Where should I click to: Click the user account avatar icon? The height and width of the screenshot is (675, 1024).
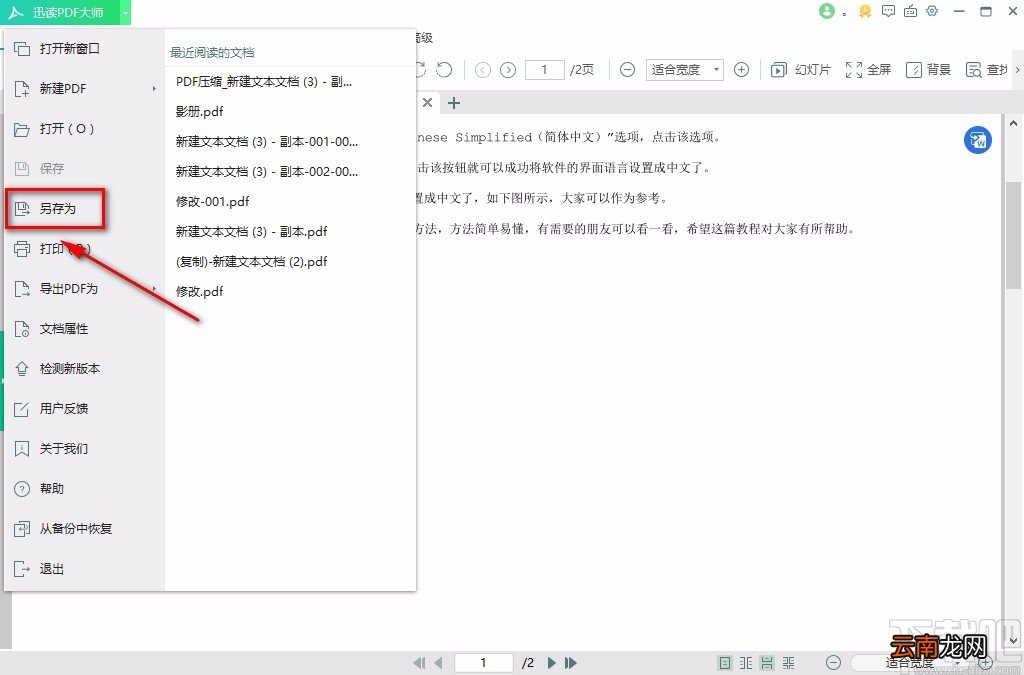click(x=827, y=11)
